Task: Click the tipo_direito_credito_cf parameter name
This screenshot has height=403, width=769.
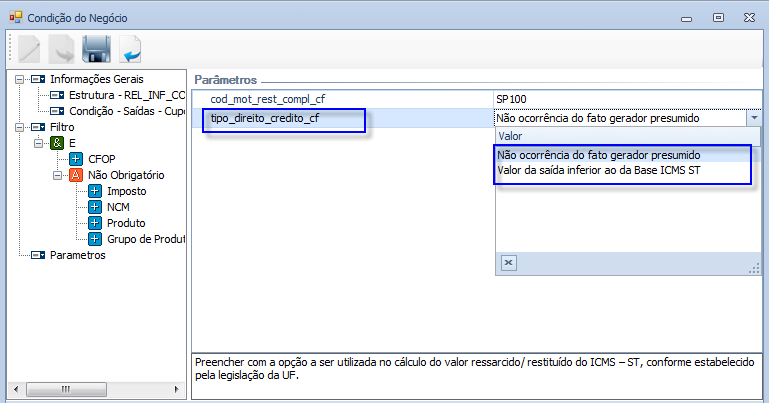Action: (x=265, y=118)
